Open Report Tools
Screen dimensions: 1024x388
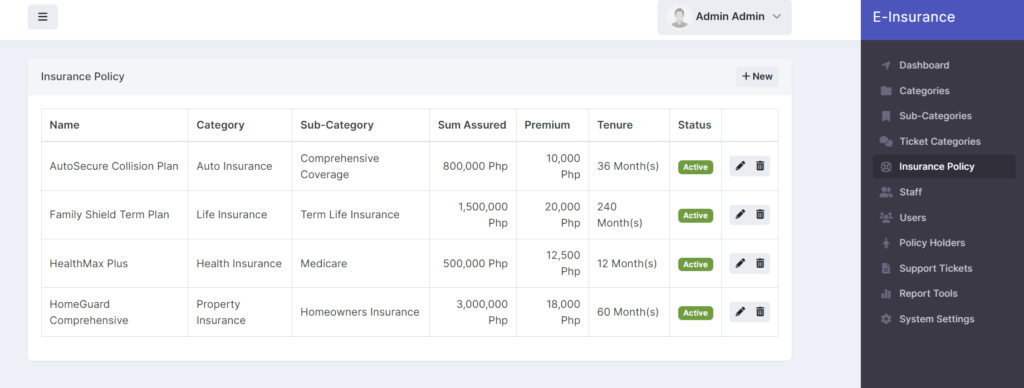click(x=944, y=294)
